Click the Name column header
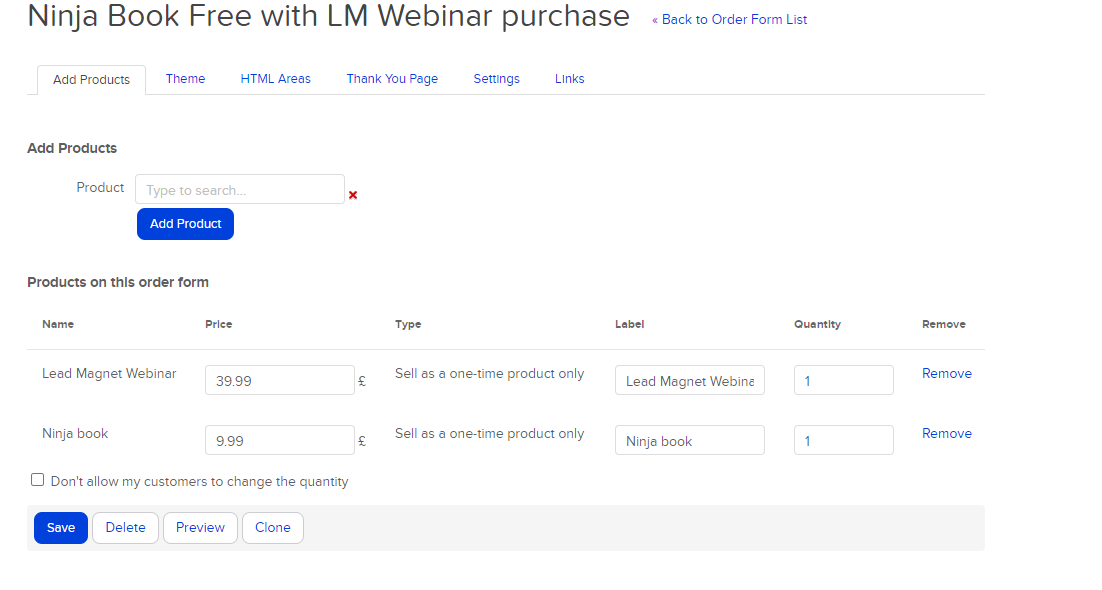The width and height of the screenshot is (1102, 590). 58,324
